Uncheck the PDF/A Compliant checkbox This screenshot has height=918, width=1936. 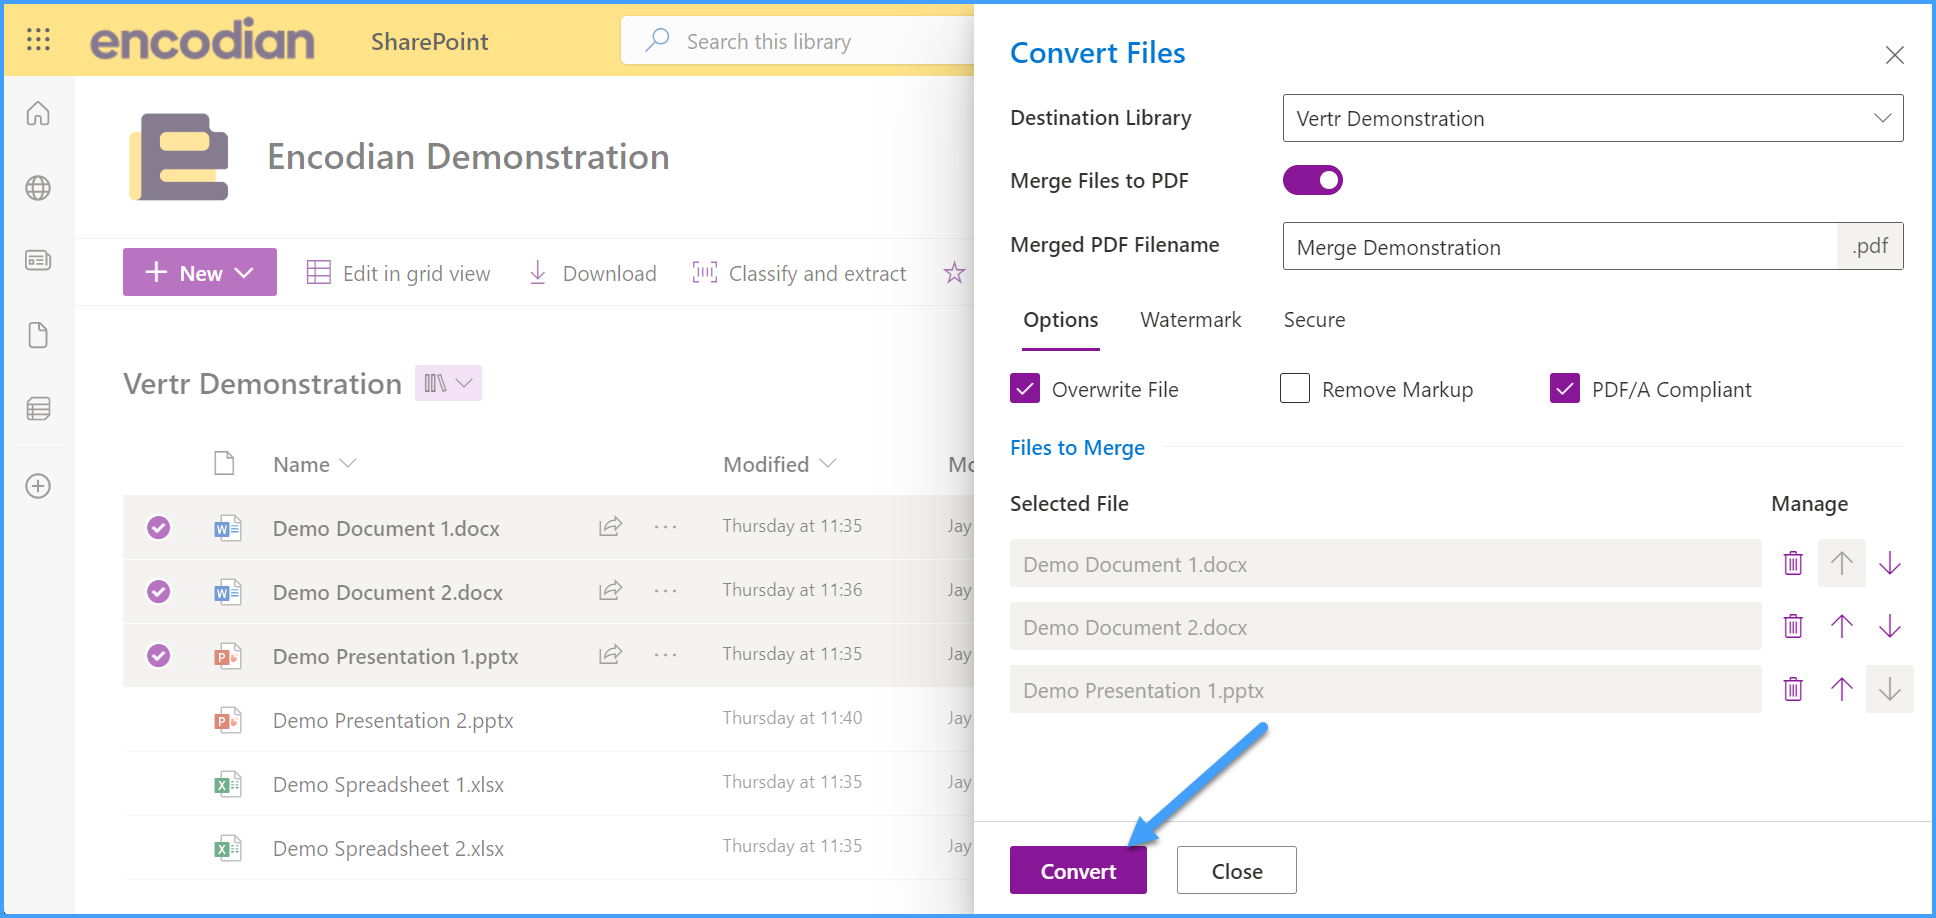coord(1565,388)
